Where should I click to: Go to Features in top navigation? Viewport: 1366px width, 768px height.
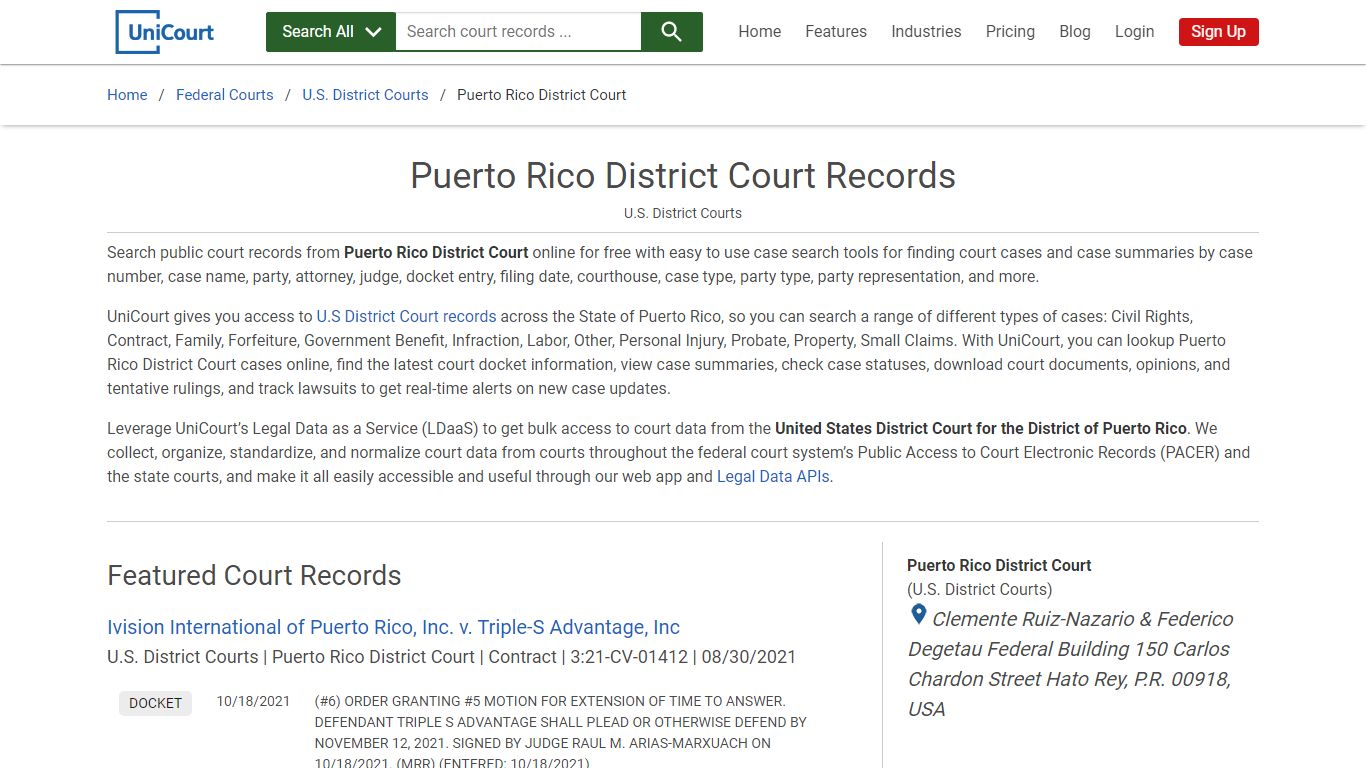click(x=836, y=32)
